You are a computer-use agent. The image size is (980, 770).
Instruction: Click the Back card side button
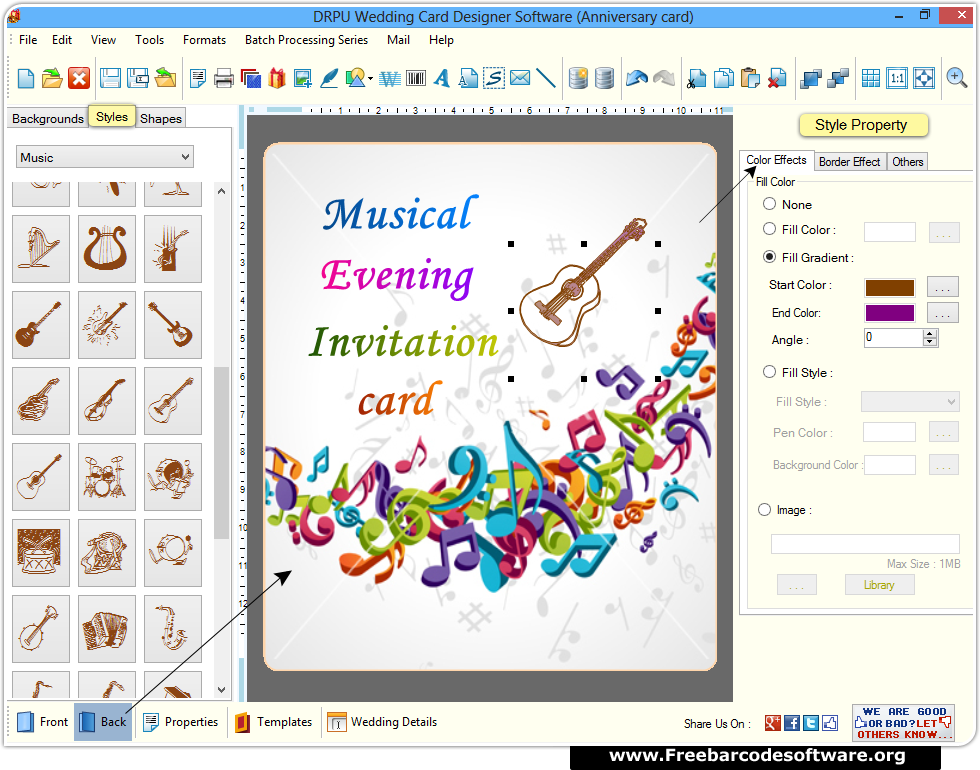click(x=103, y=722)
